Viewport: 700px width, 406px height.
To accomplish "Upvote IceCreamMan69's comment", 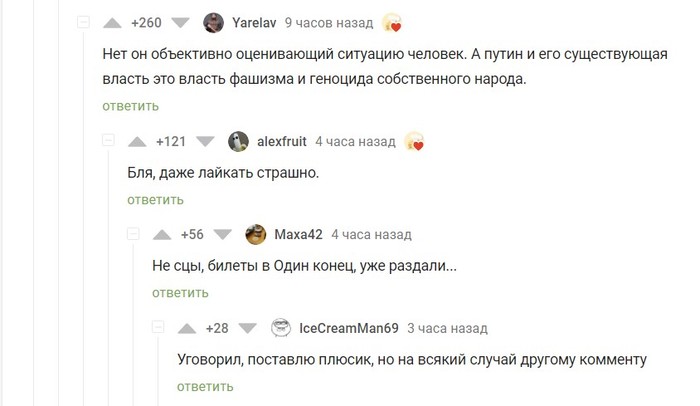I will pyautogui.click(x=188, y=328).
